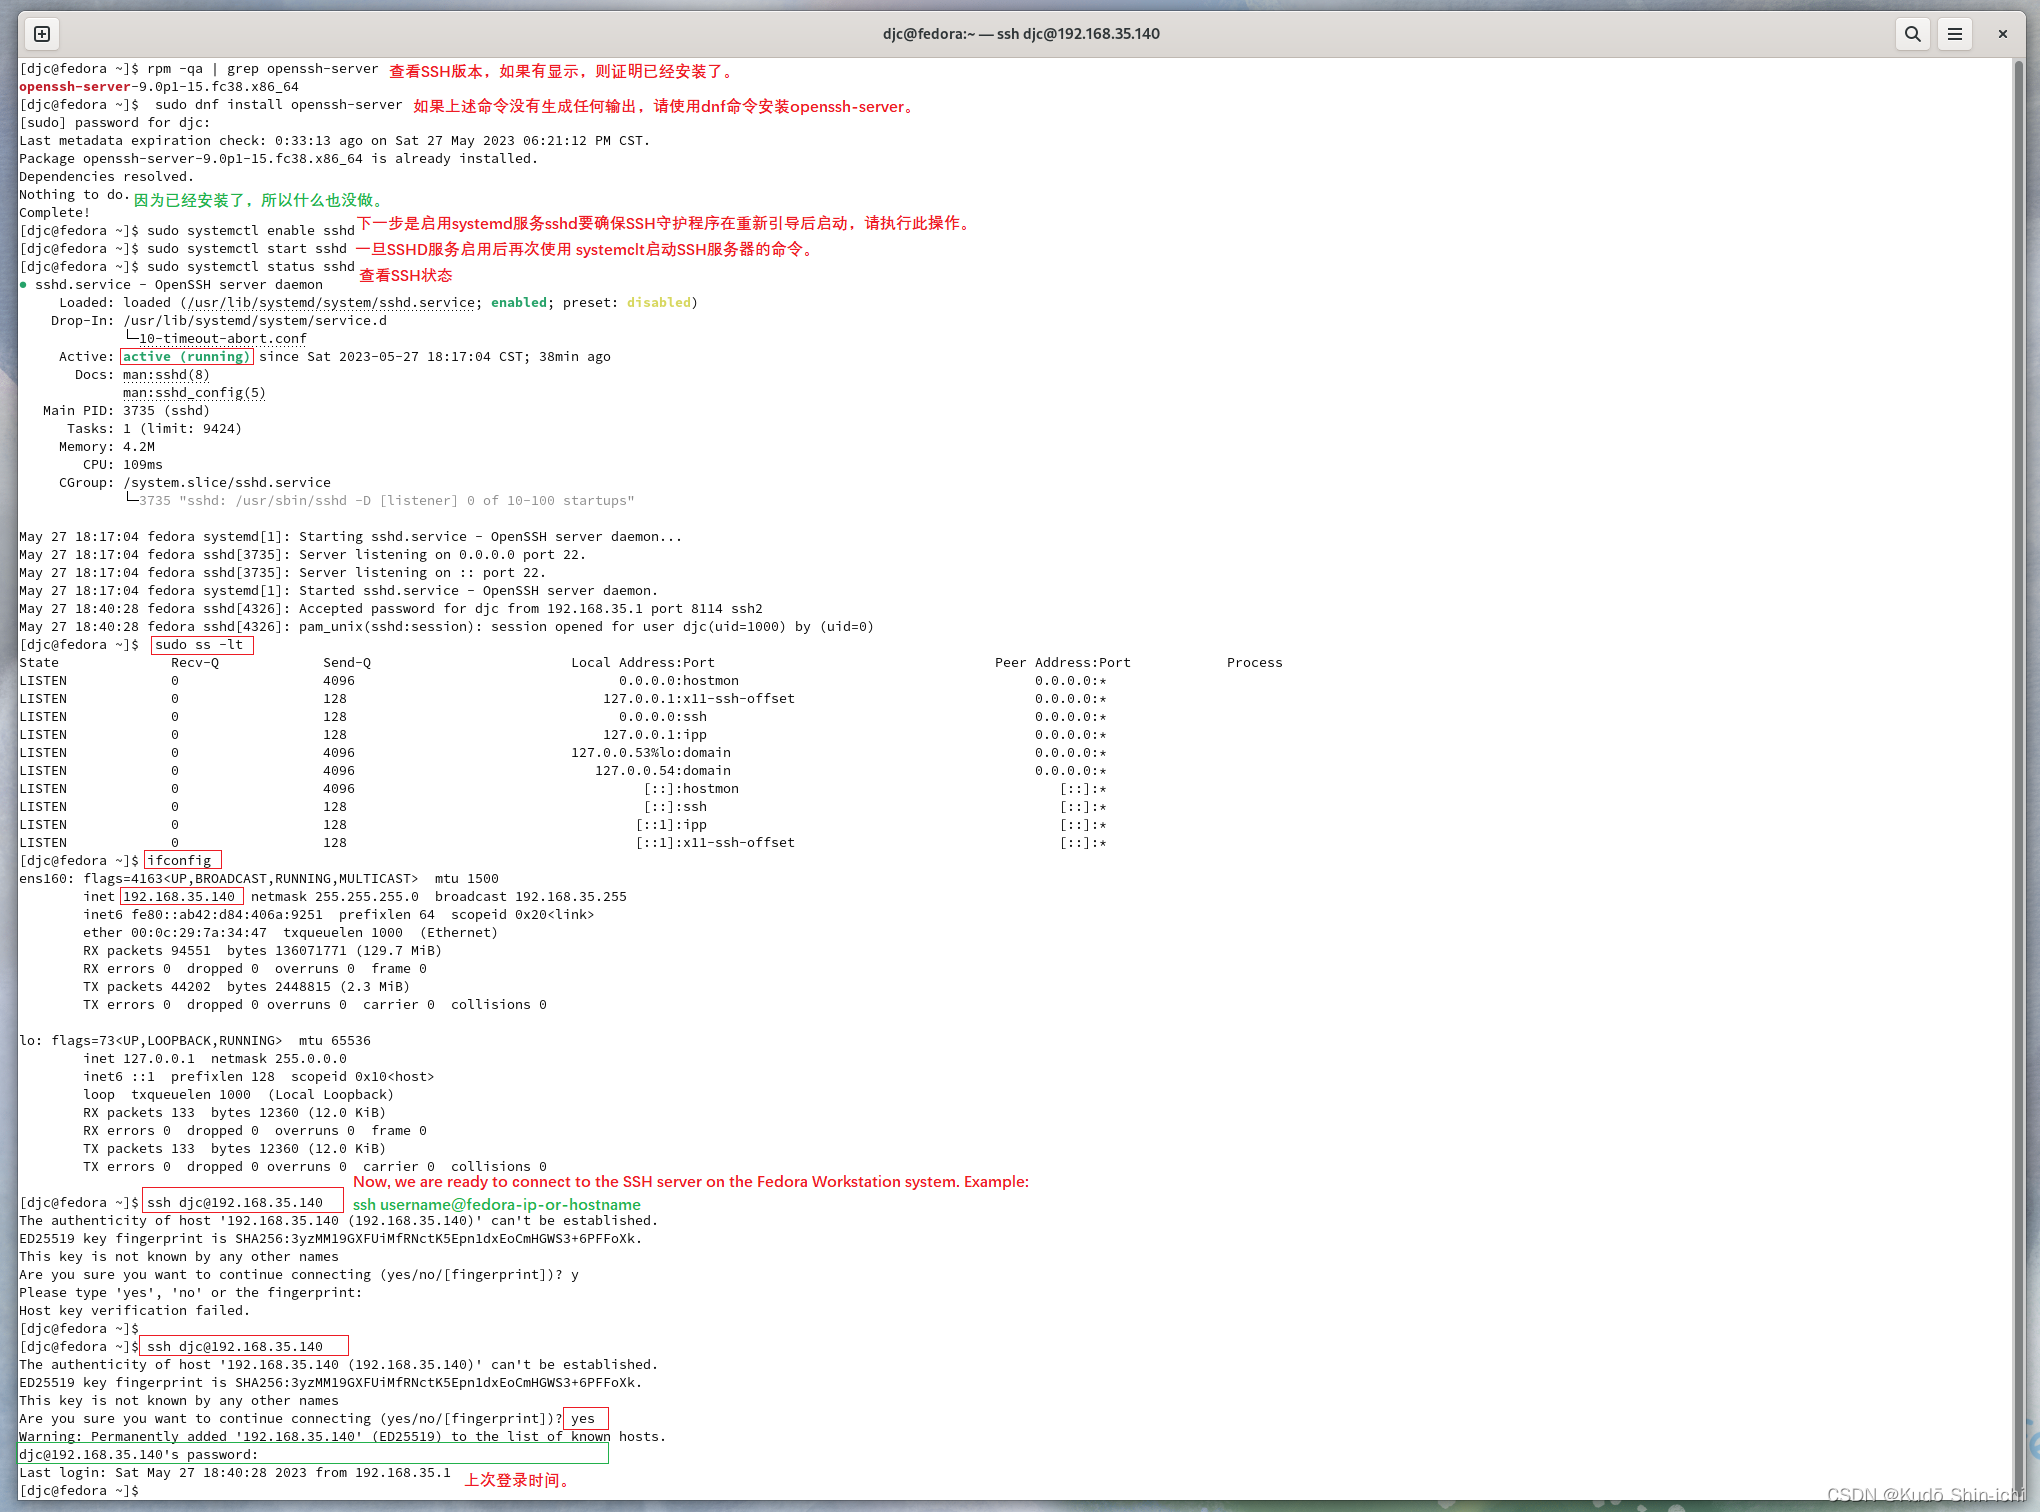This screenshot has width=2040, height=1512.
Task: Click the 'sudo ss -lt' command text
Action: point(199,645)
